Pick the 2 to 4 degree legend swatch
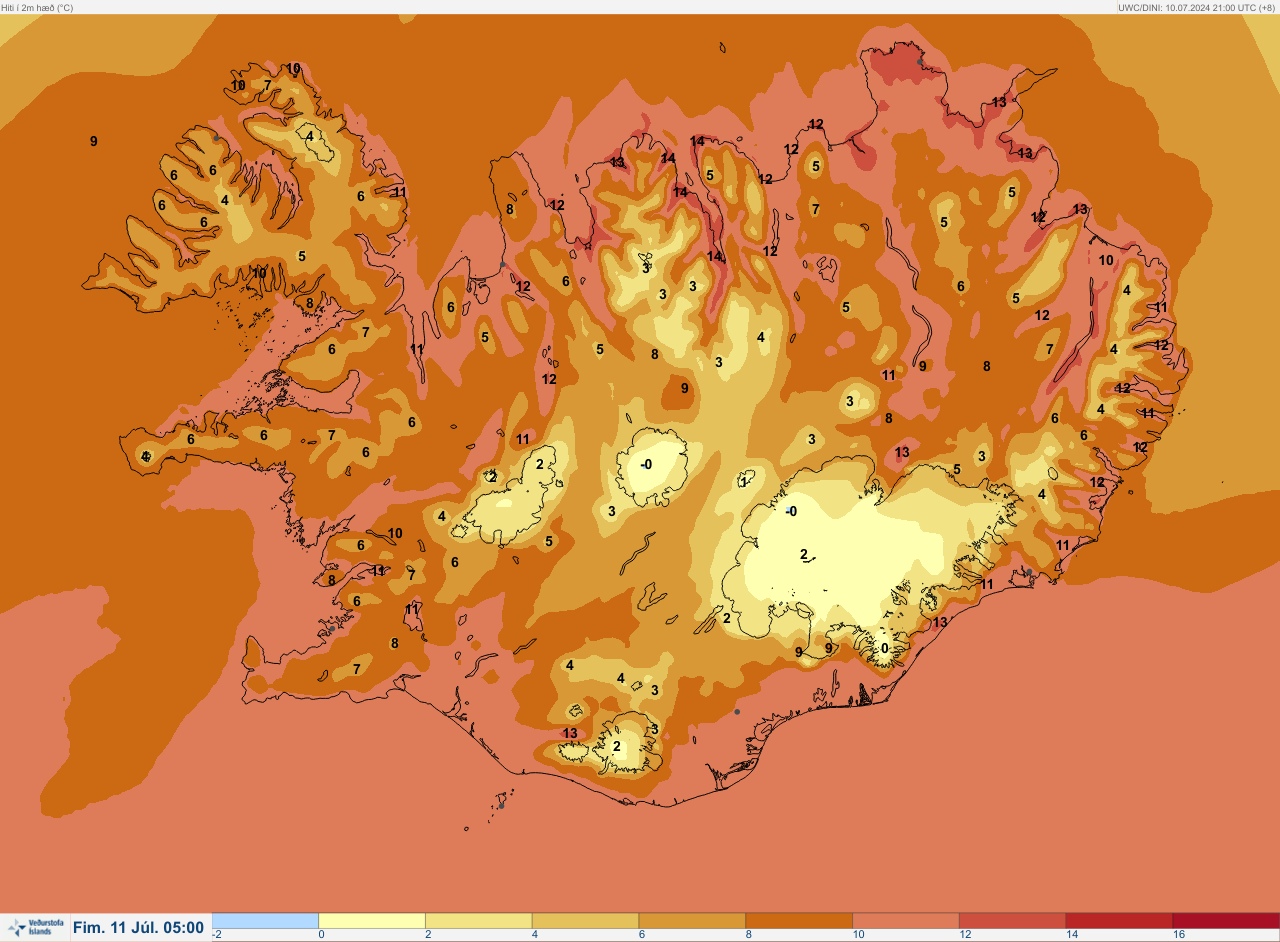This screenshot has width=1280, height=942. tap(479, 920)
